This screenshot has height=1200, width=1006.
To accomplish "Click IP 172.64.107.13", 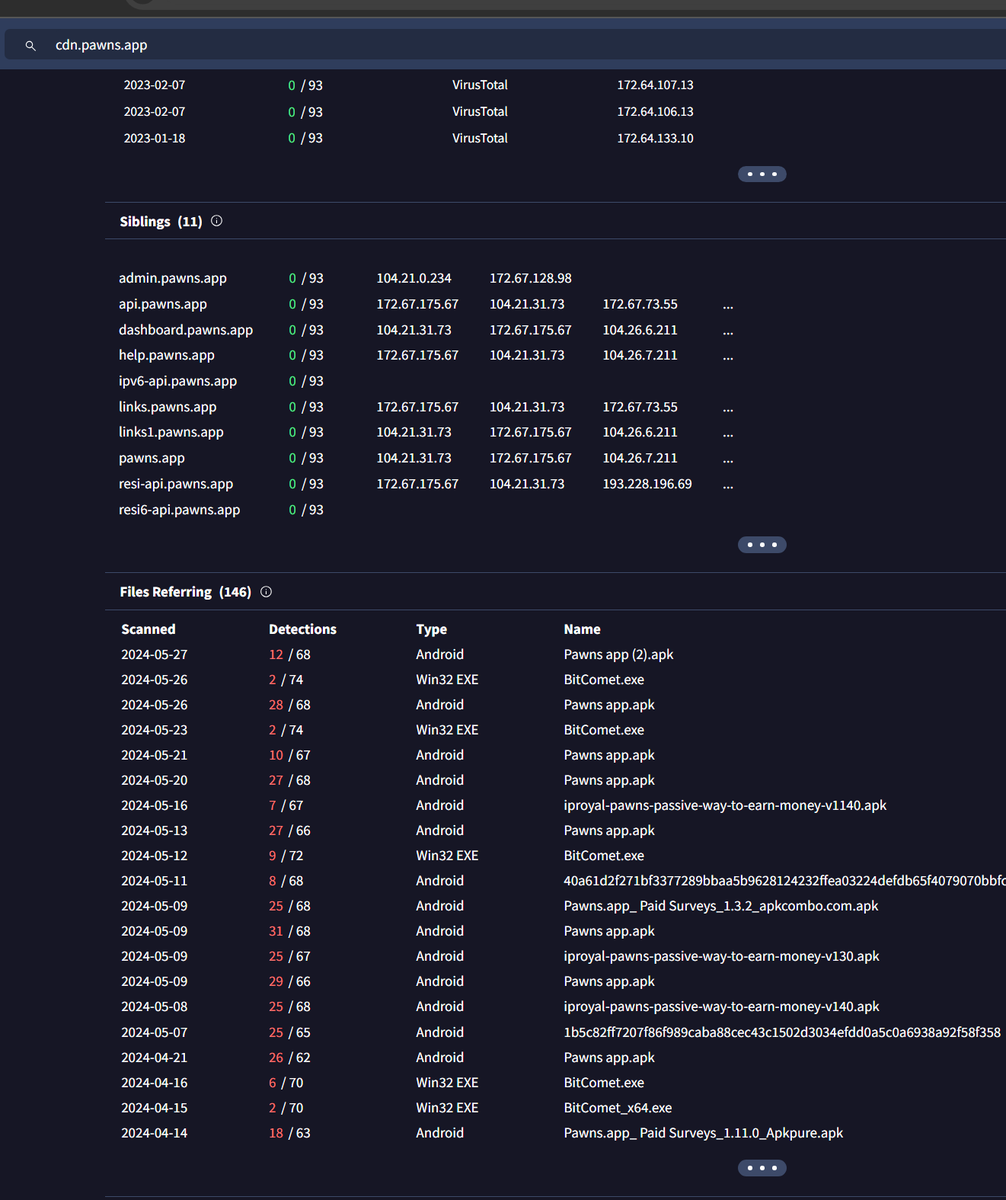I will [655, 85].
